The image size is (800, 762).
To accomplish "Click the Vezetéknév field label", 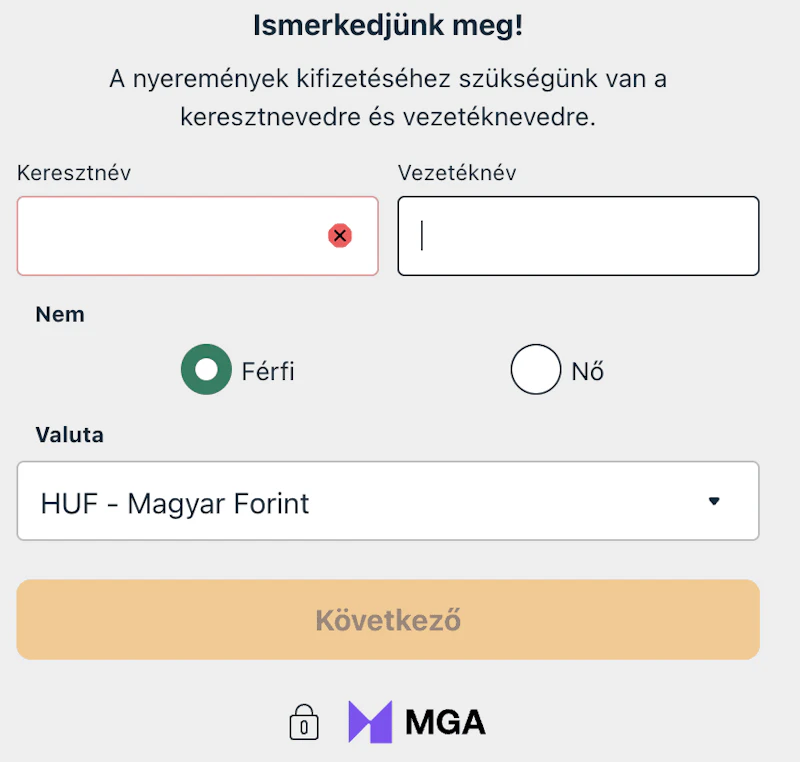I will (x=457, y=173).
